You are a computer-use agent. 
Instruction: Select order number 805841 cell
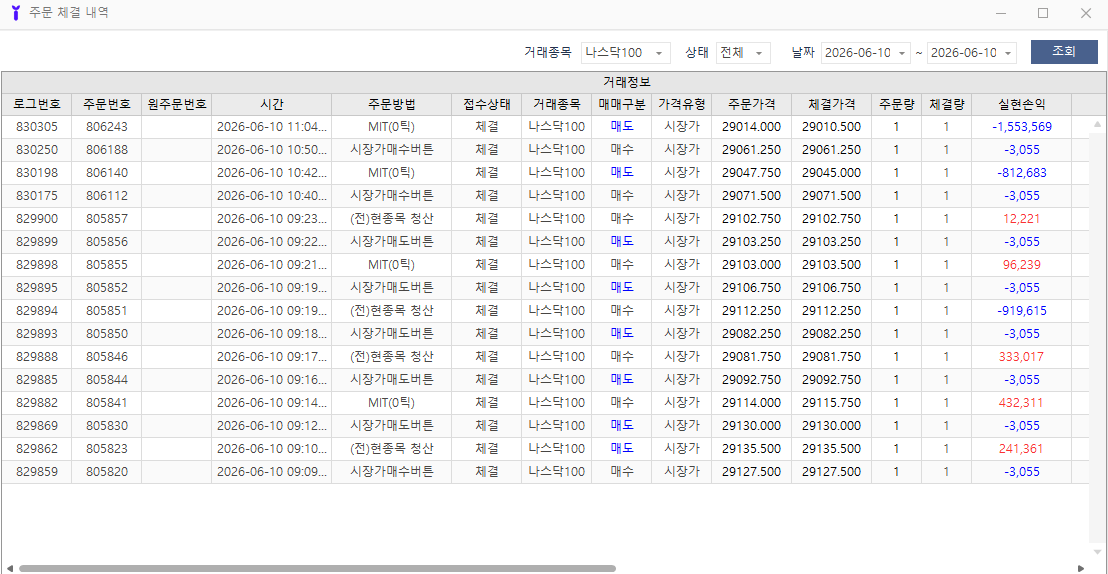coord(106,403)
